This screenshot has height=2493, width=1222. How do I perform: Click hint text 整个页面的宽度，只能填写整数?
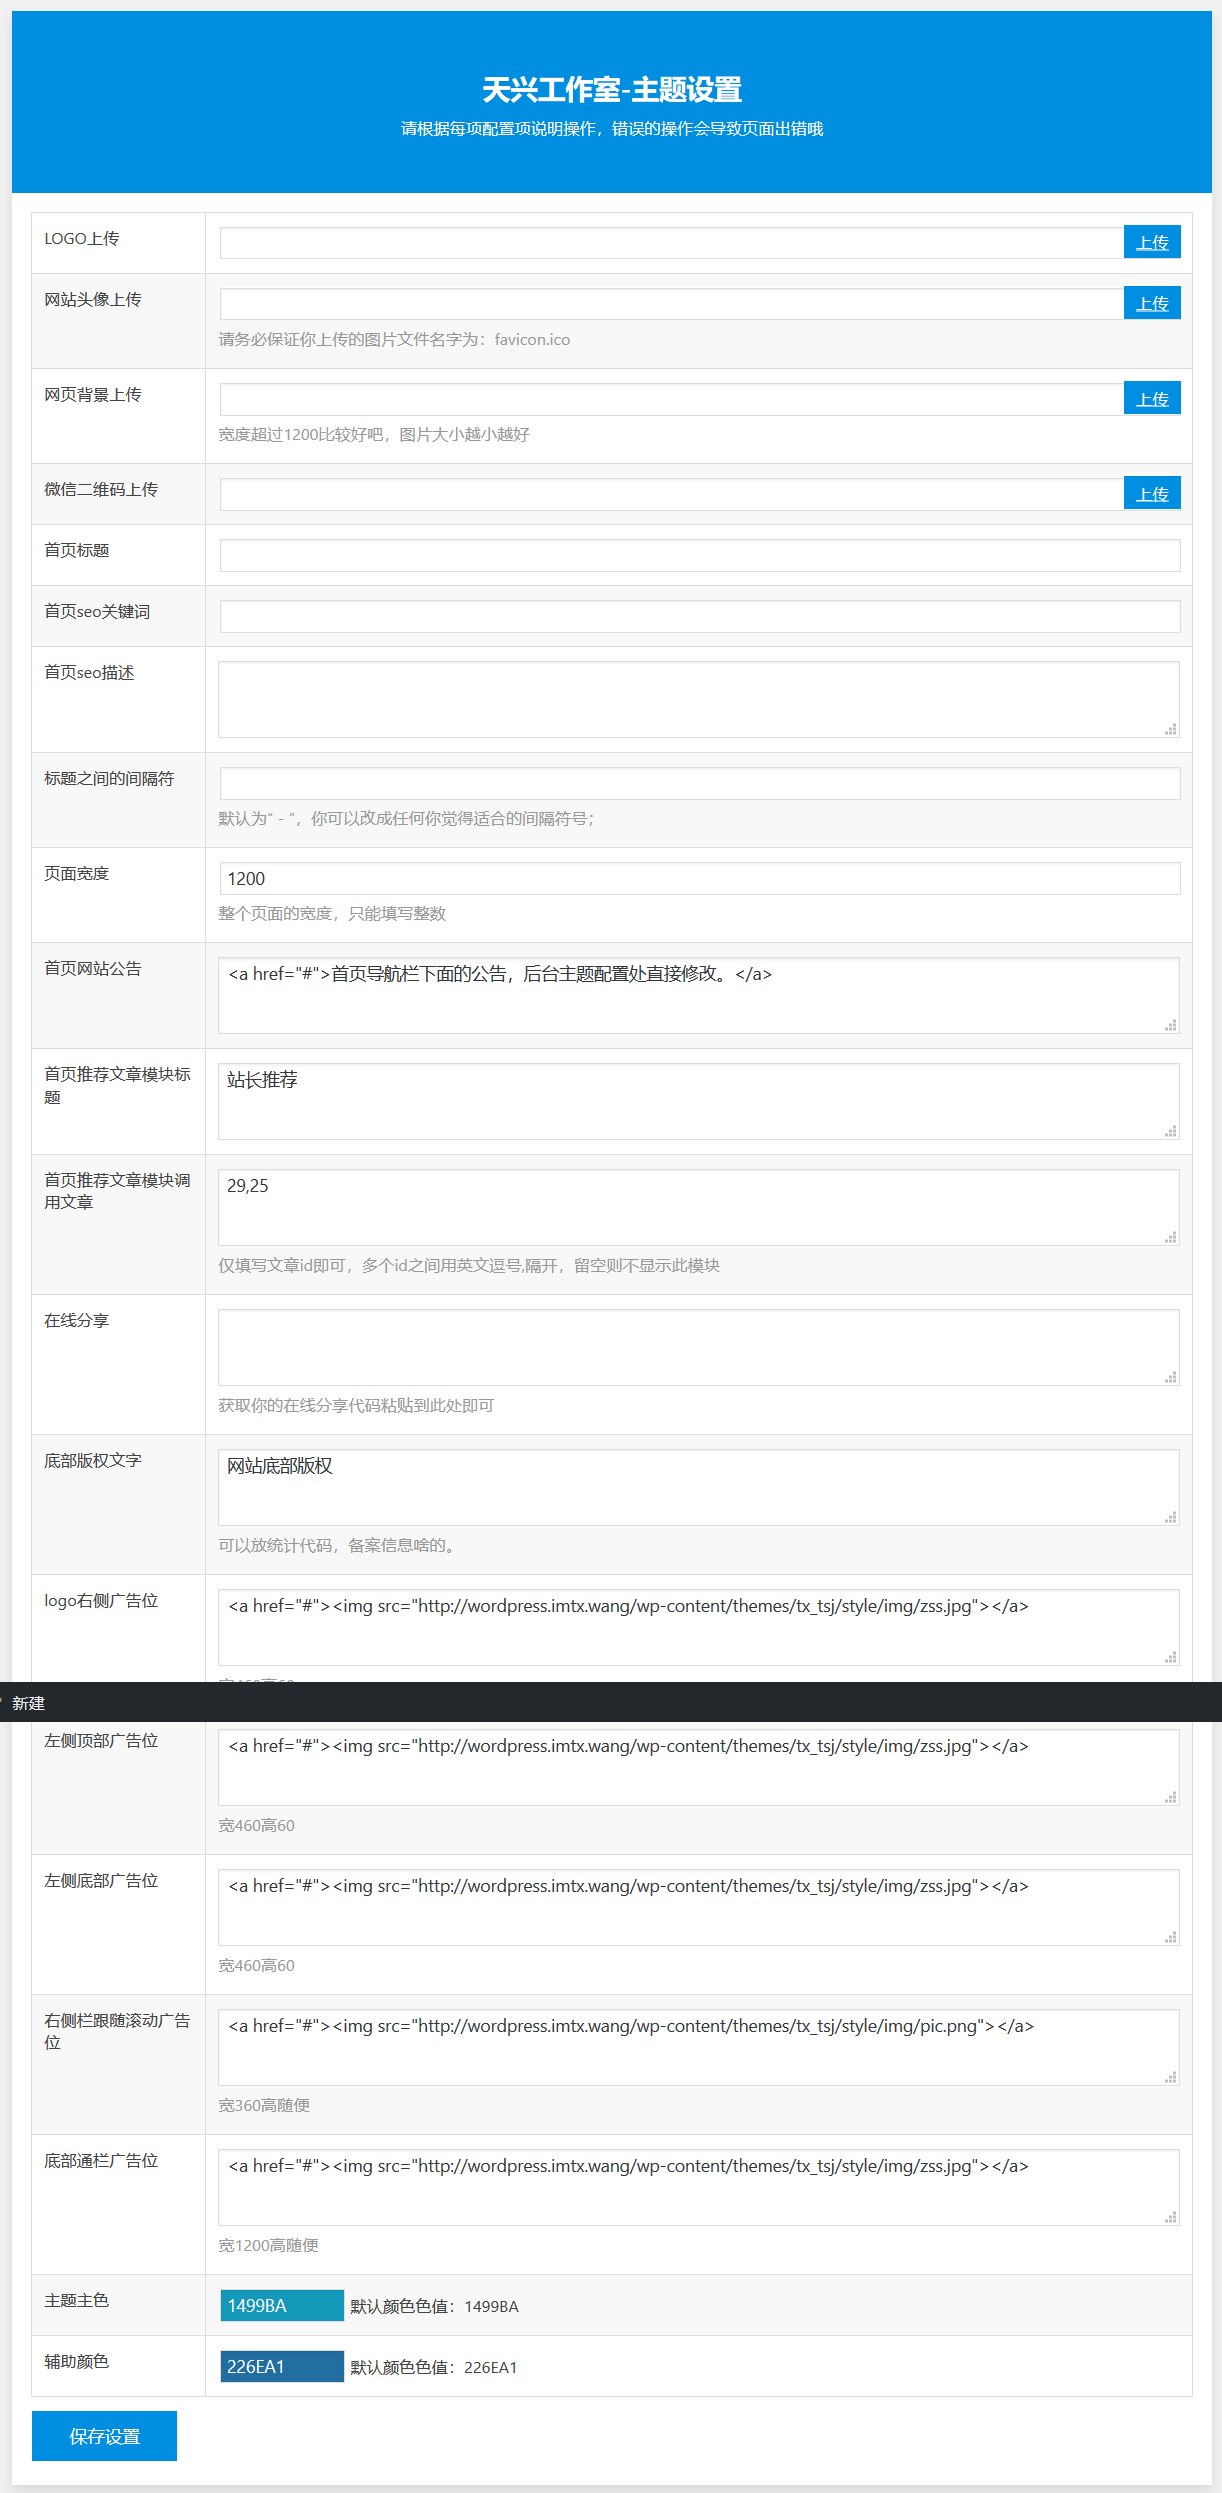(332, 914)
